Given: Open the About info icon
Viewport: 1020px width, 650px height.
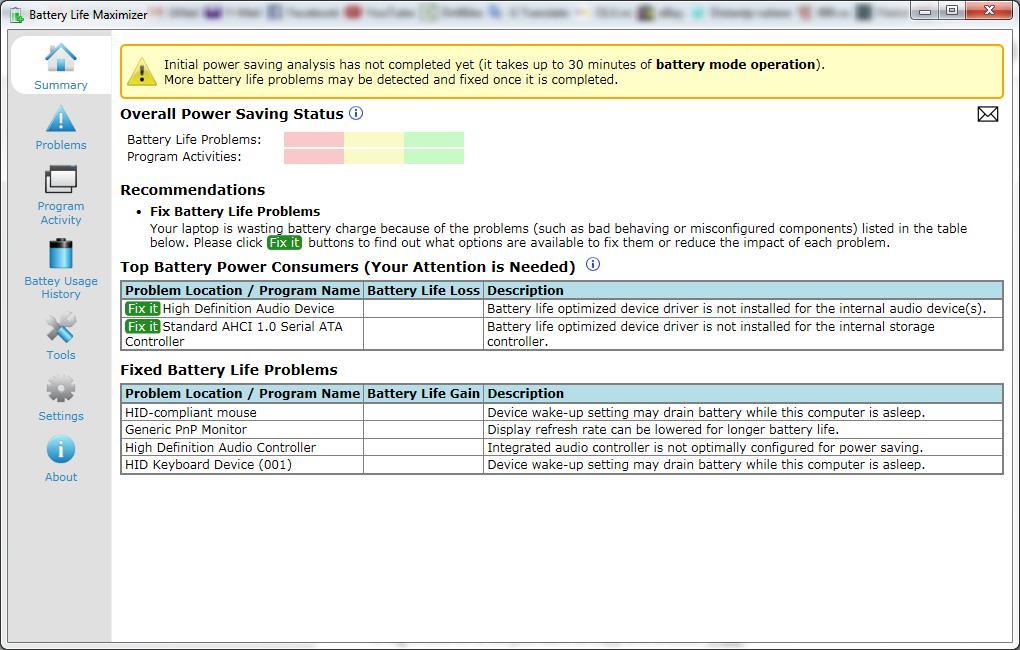Looking at the screenshot, I should coord(60,450).
